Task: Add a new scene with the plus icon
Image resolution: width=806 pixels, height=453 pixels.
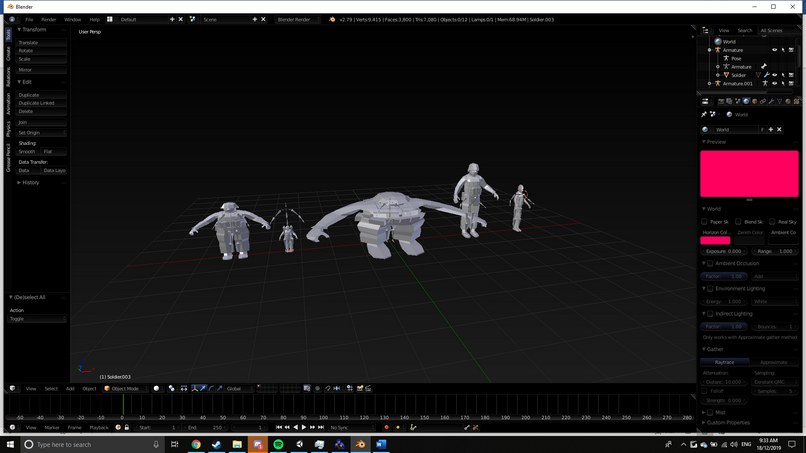Action: tap(255, 19)
